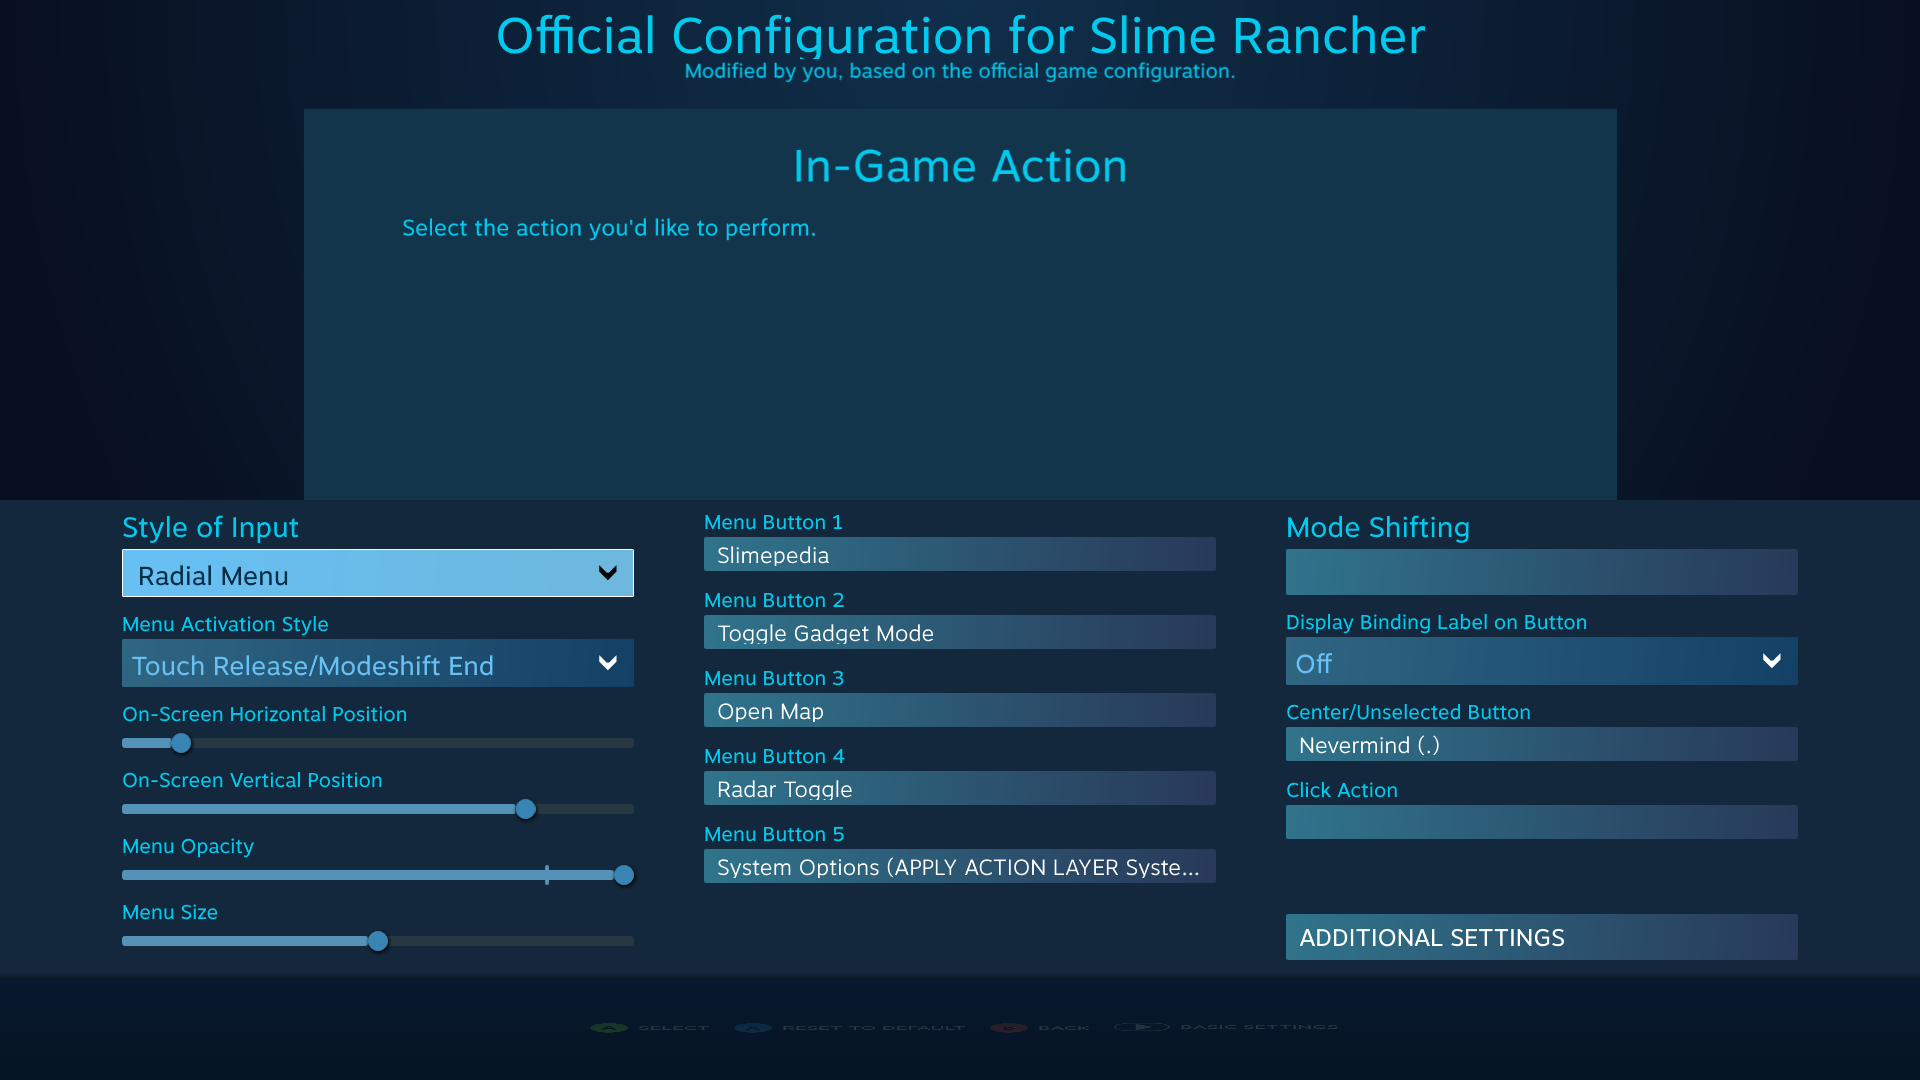1920x1080 pixels.
Task: Toggle Menu Activation to Touch Release
Action: [x=377, y=665]
